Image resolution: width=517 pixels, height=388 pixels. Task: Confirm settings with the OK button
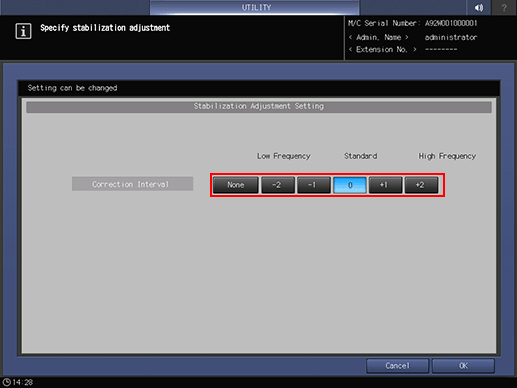click(463, 366)
